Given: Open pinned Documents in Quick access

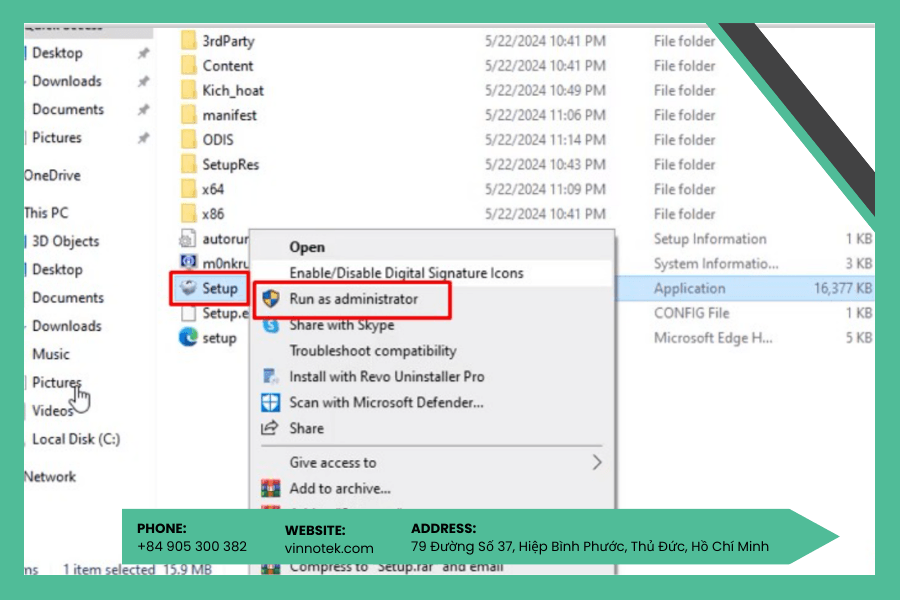Looking at the screenshot, I should (x=68, y=109).
